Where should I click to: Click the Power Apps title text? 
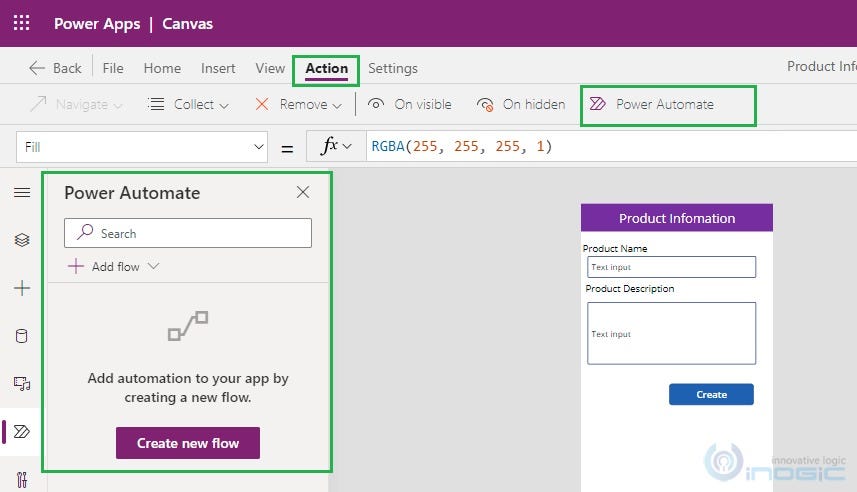point(97,24)
